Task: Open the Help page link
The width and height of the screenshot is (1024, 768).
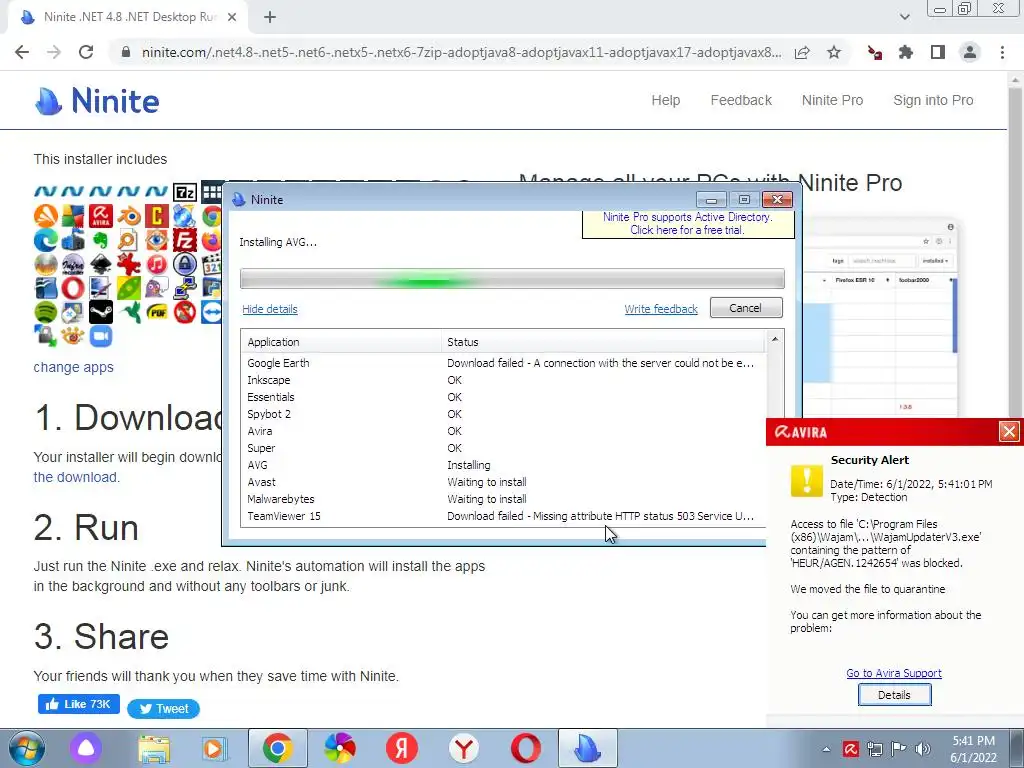Action: tap(665, 101)
